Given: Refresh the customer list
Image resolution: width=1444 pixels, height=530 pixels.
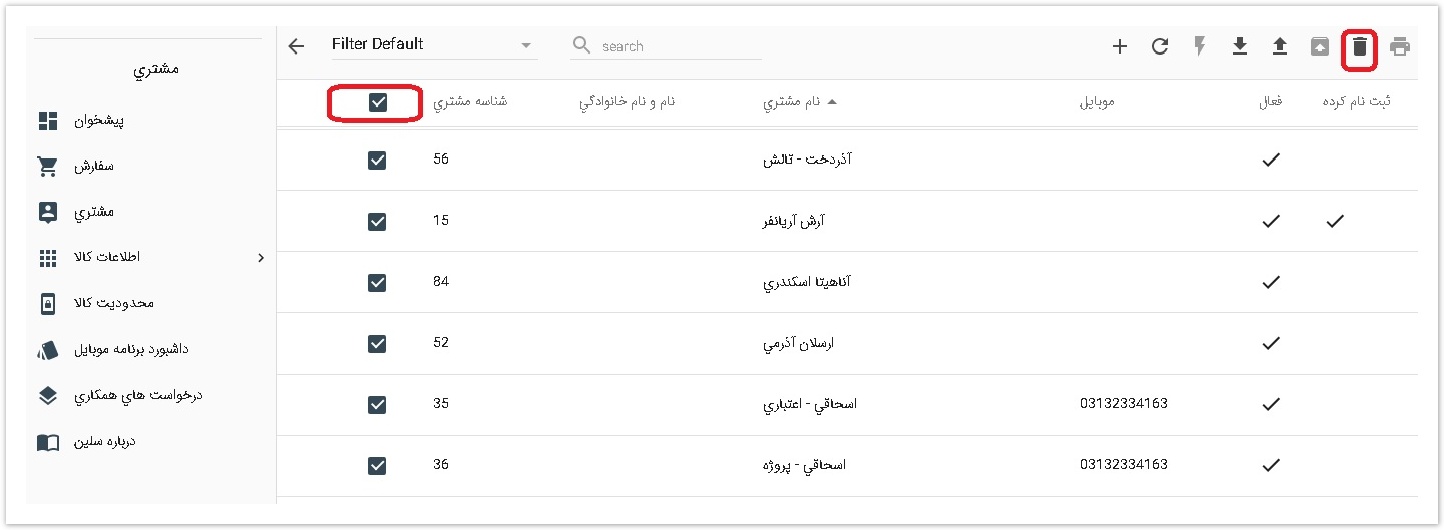Looking at the screenshot, I should pyautogui.click(x=1160, y=46).
